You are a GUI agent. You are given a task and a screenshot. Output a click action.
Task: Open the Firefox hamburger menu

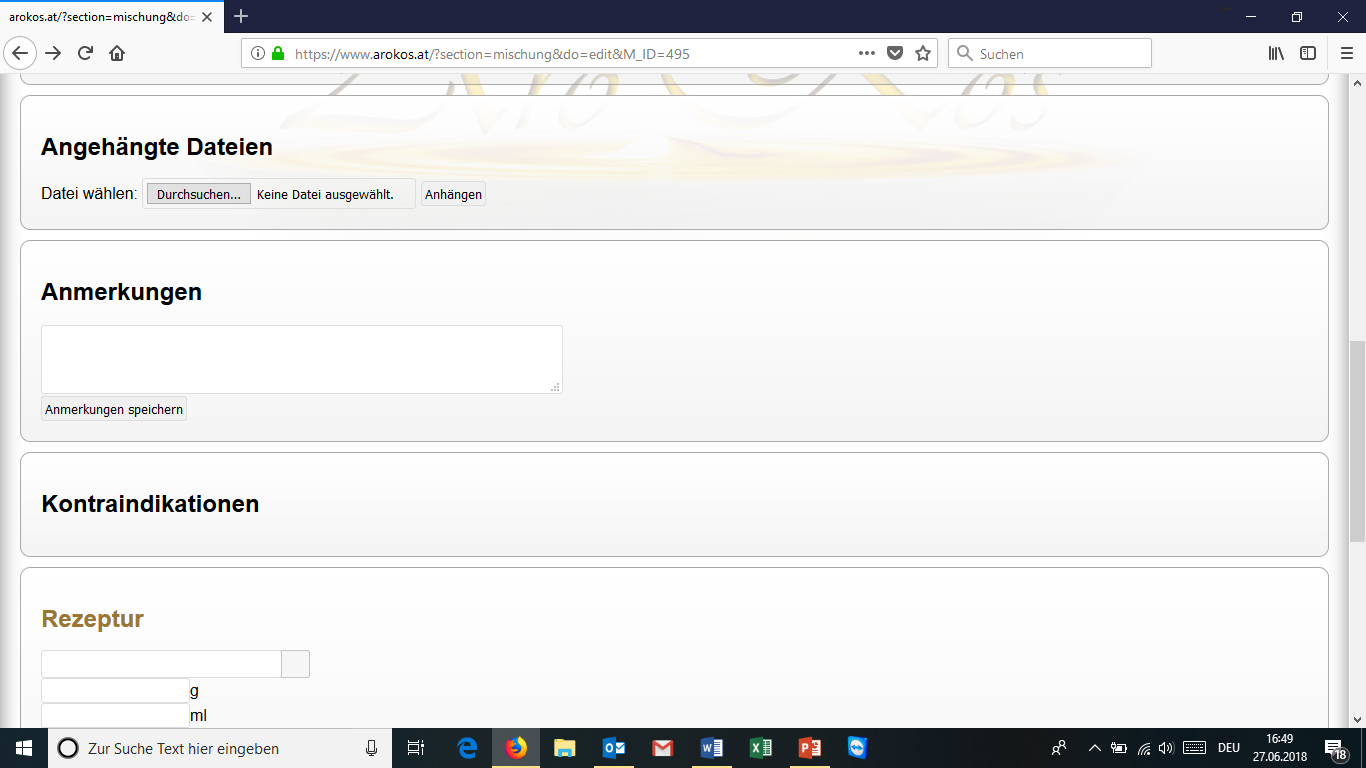[1347, 53]
